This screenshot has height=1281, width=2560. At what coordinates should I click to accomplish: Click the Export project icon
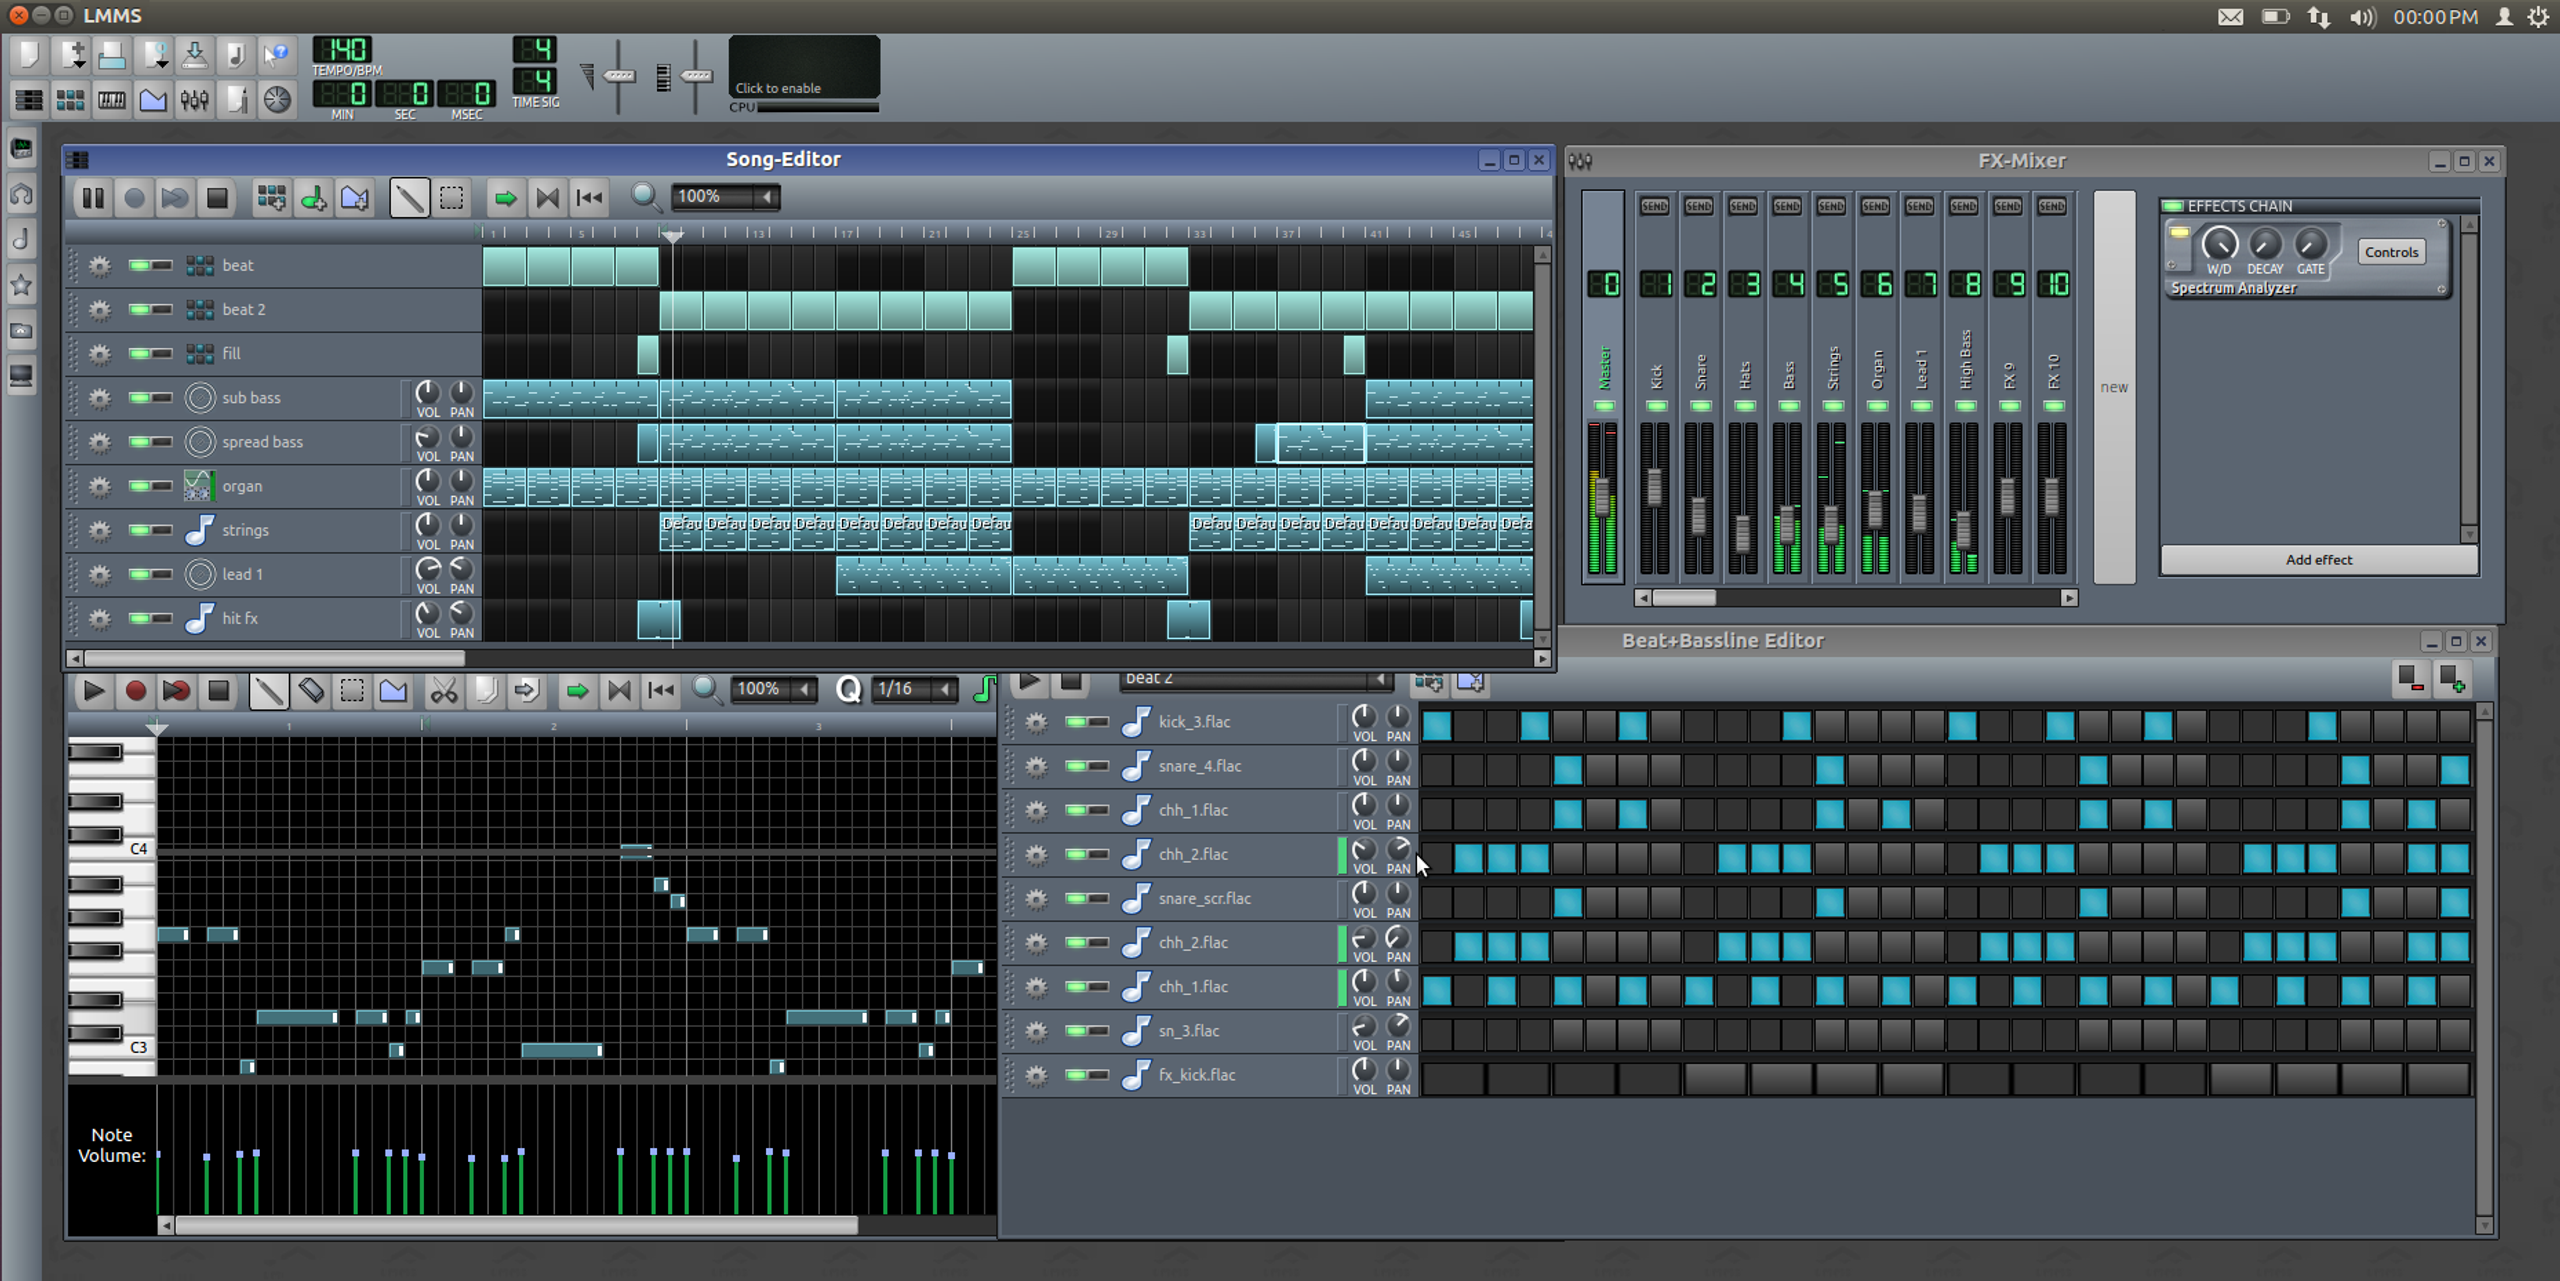[x=194, y=55]
